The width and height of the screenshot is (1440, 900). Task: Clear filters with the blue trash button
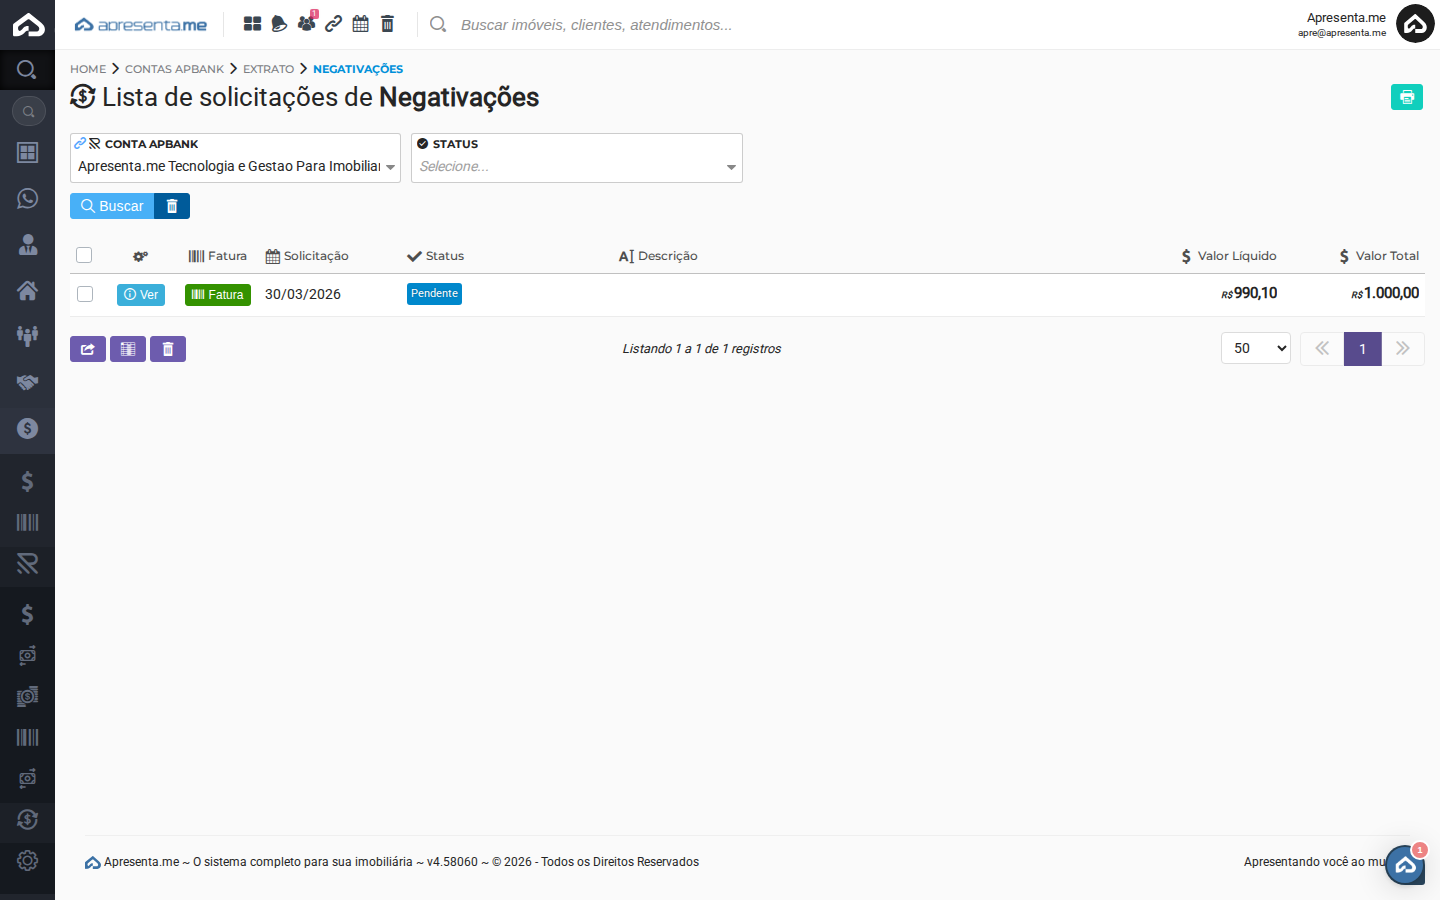pos(172,206)
